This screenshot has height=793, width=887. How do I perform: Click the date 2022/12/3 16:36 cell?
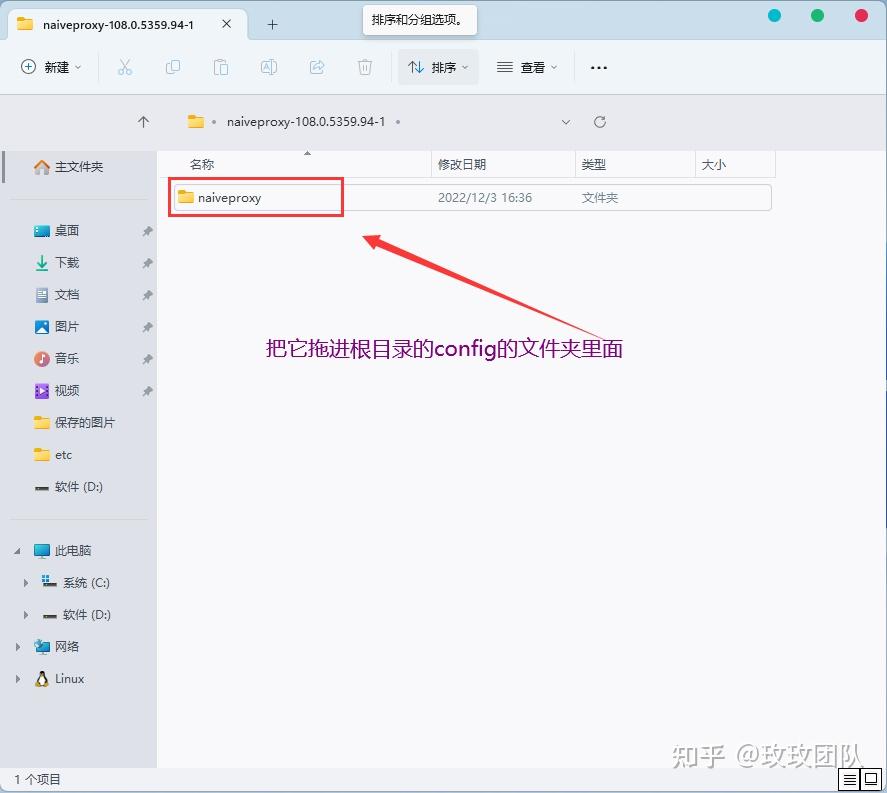click(x=485, y=198)
